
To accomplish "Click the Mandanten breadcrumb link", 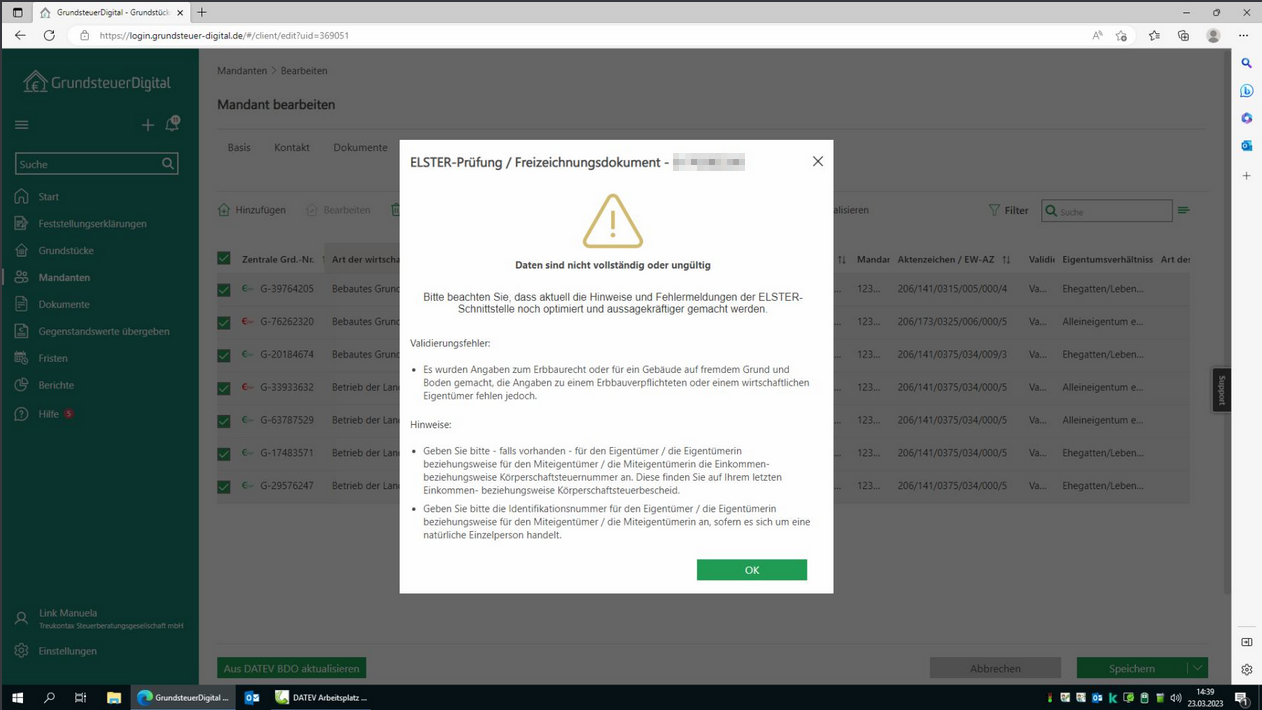I will pos(242,71).
